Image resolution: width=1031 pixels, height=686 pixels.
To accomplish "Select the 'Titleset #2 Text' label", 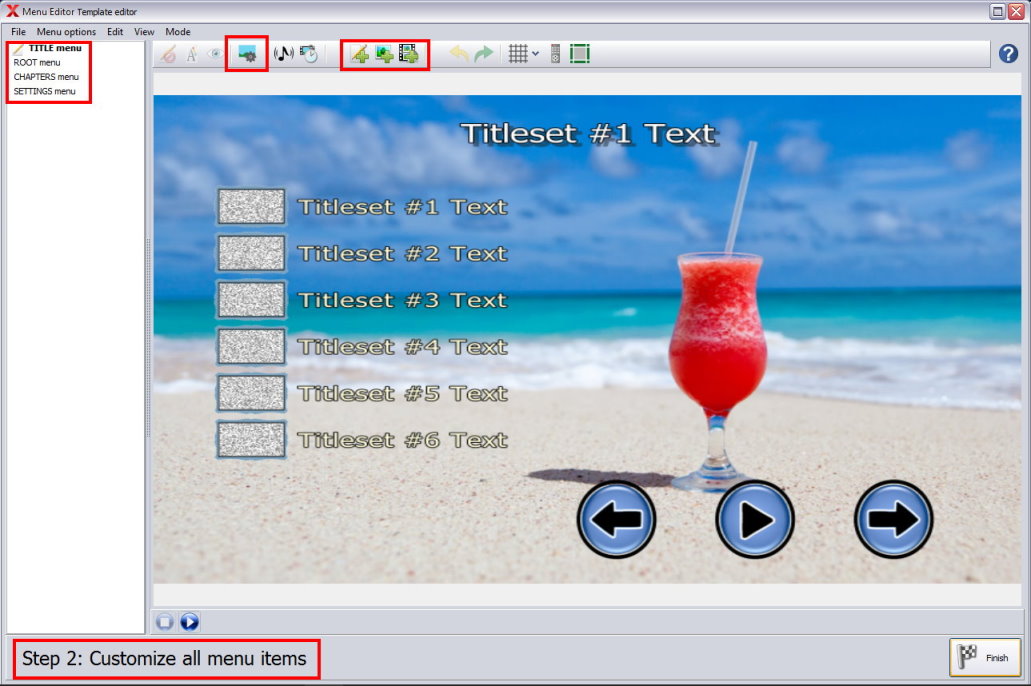I will click(403, 254).
